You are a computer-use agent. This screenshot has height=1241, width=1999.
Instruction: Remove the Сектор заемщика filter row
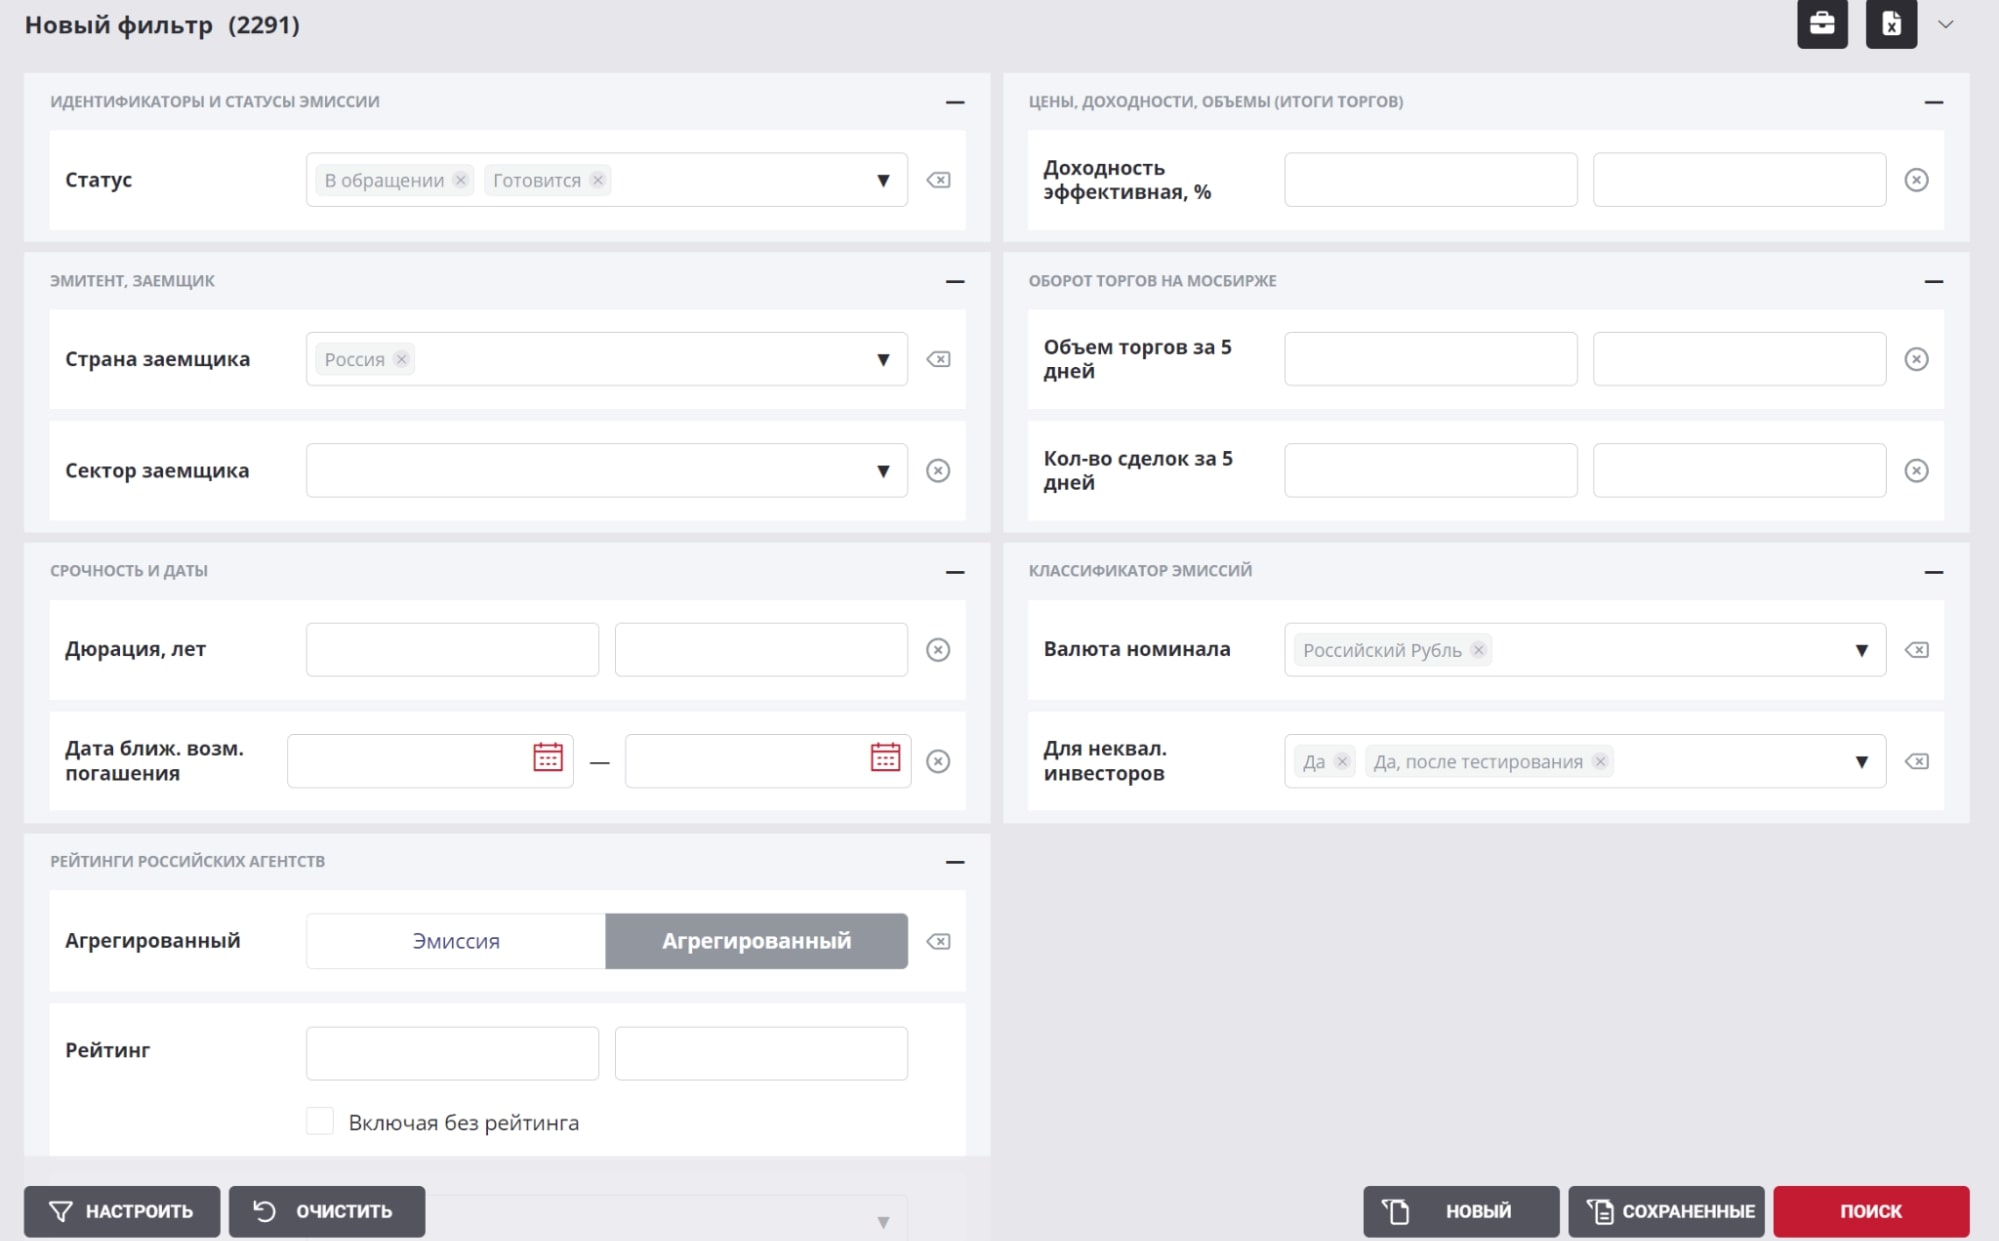point(938,470)
